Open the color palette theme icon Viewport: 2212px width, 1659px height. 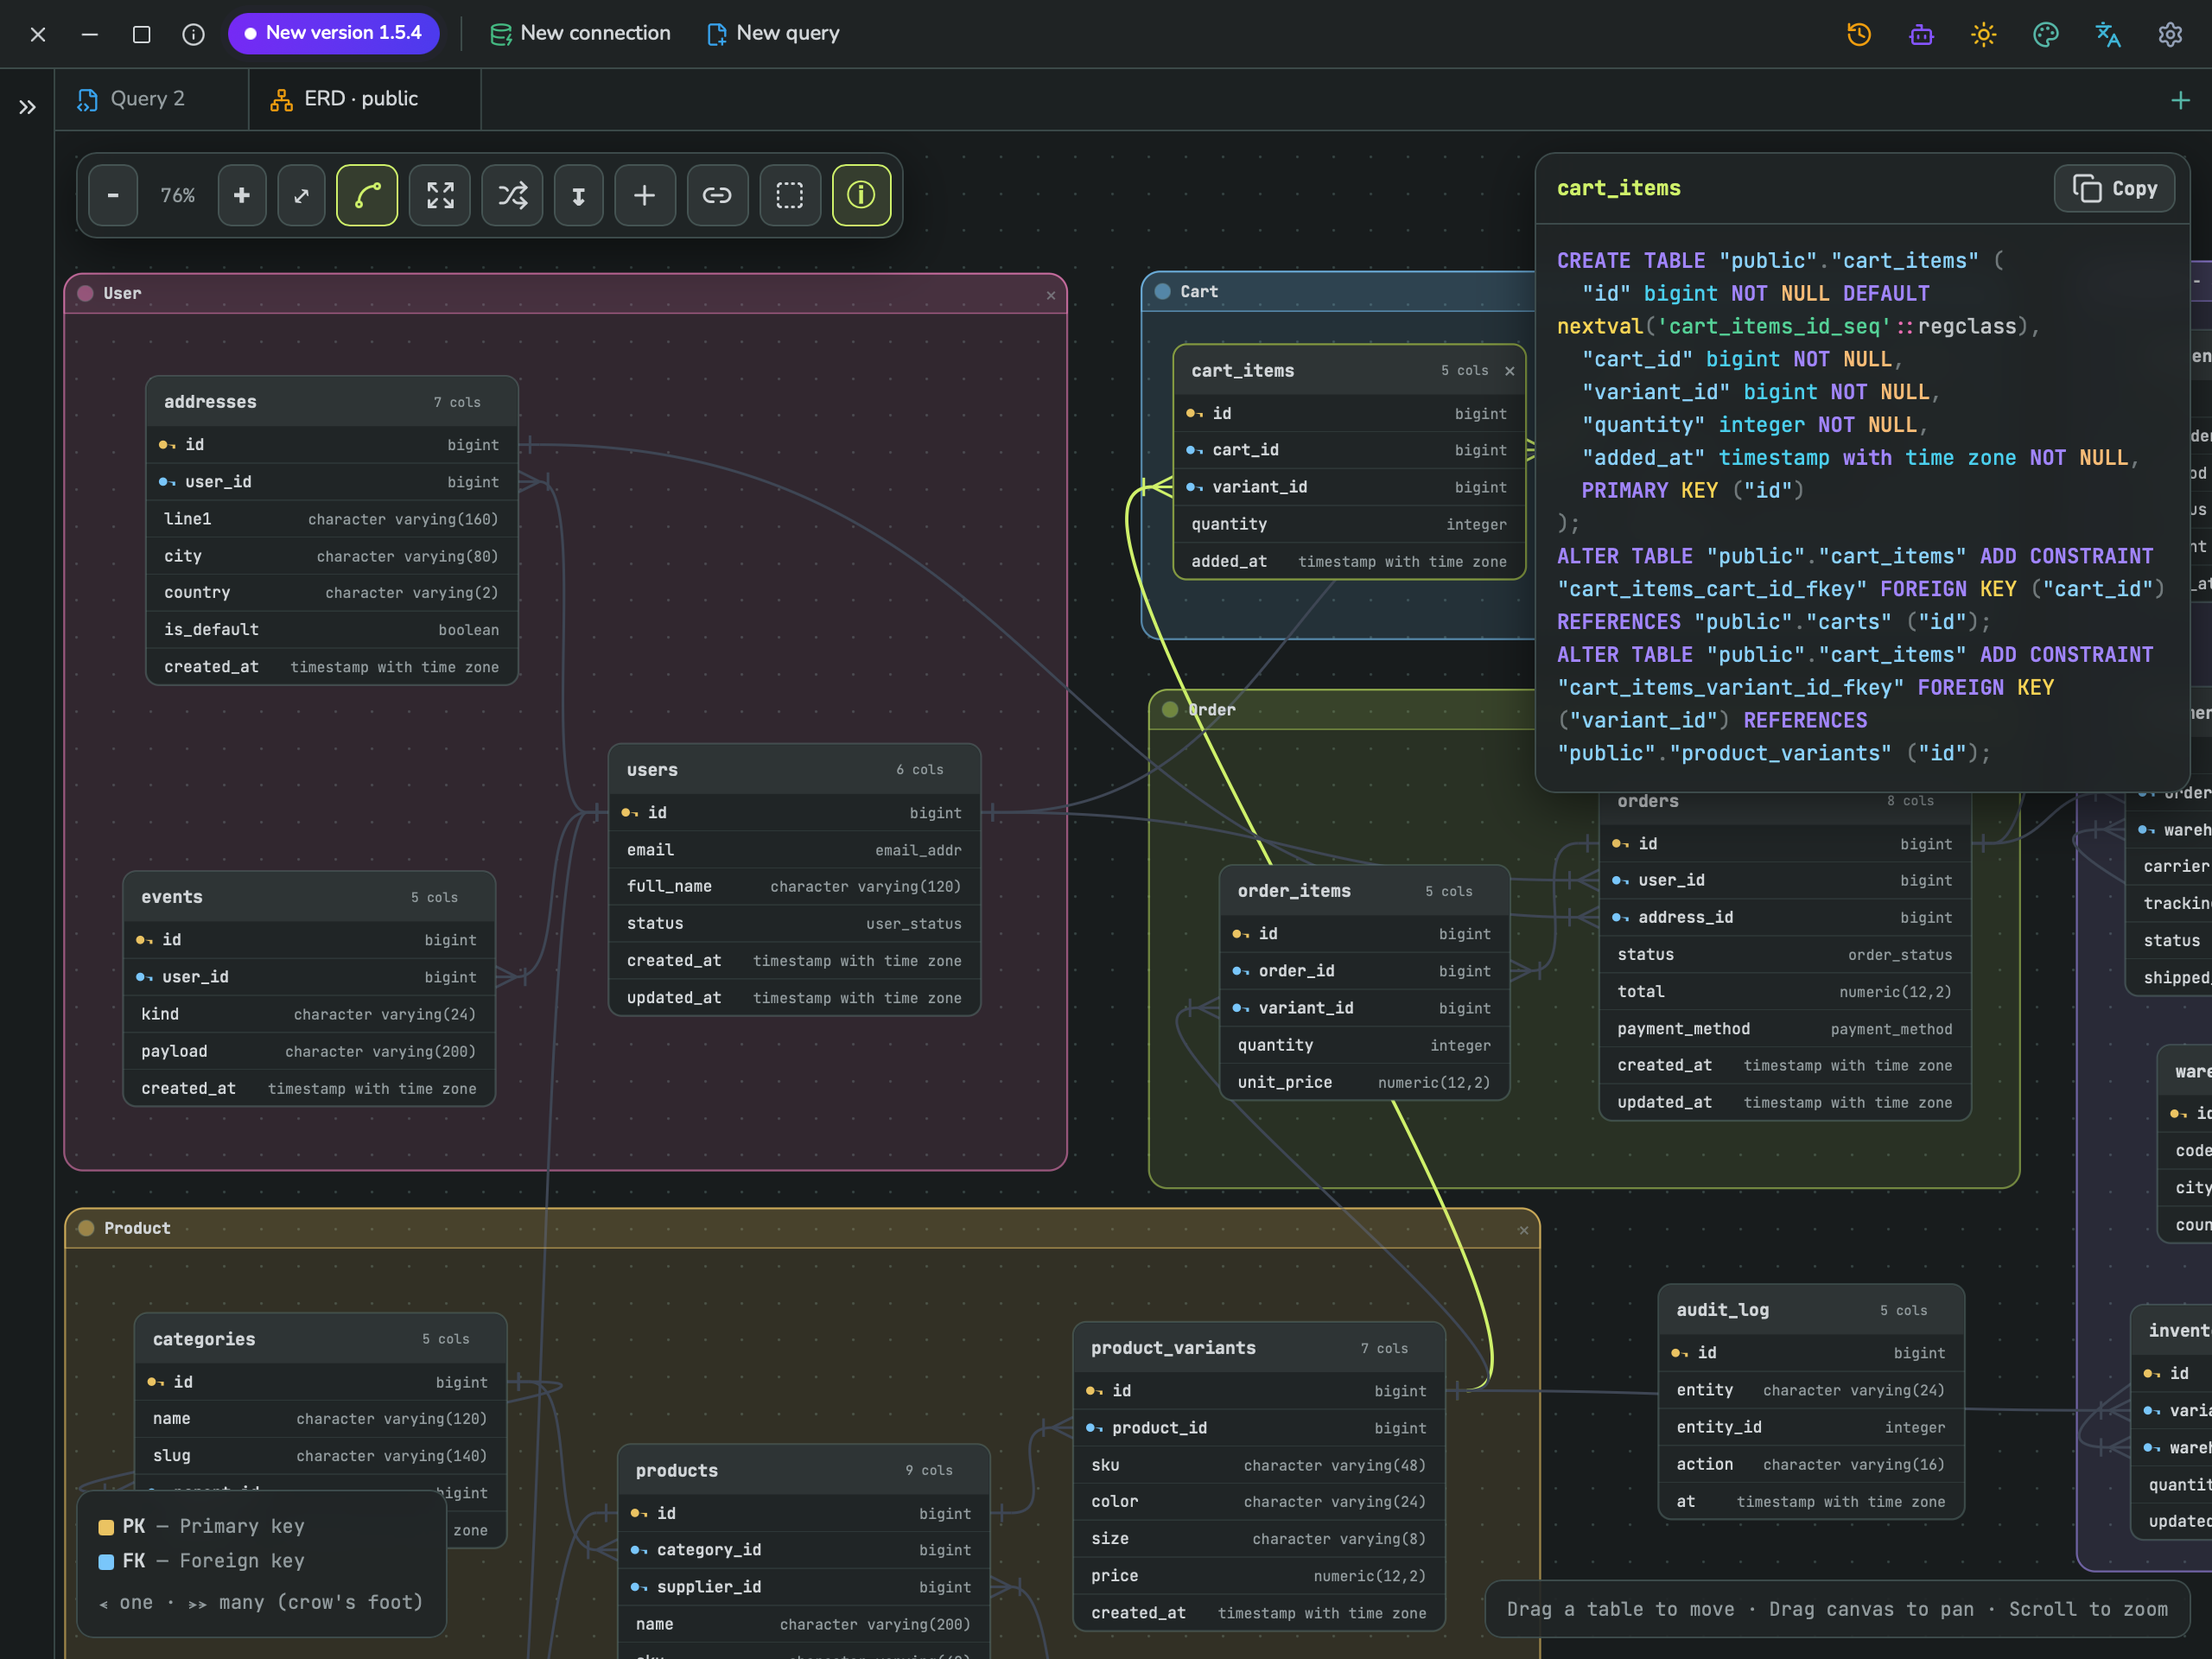(x=2046, y=34)
